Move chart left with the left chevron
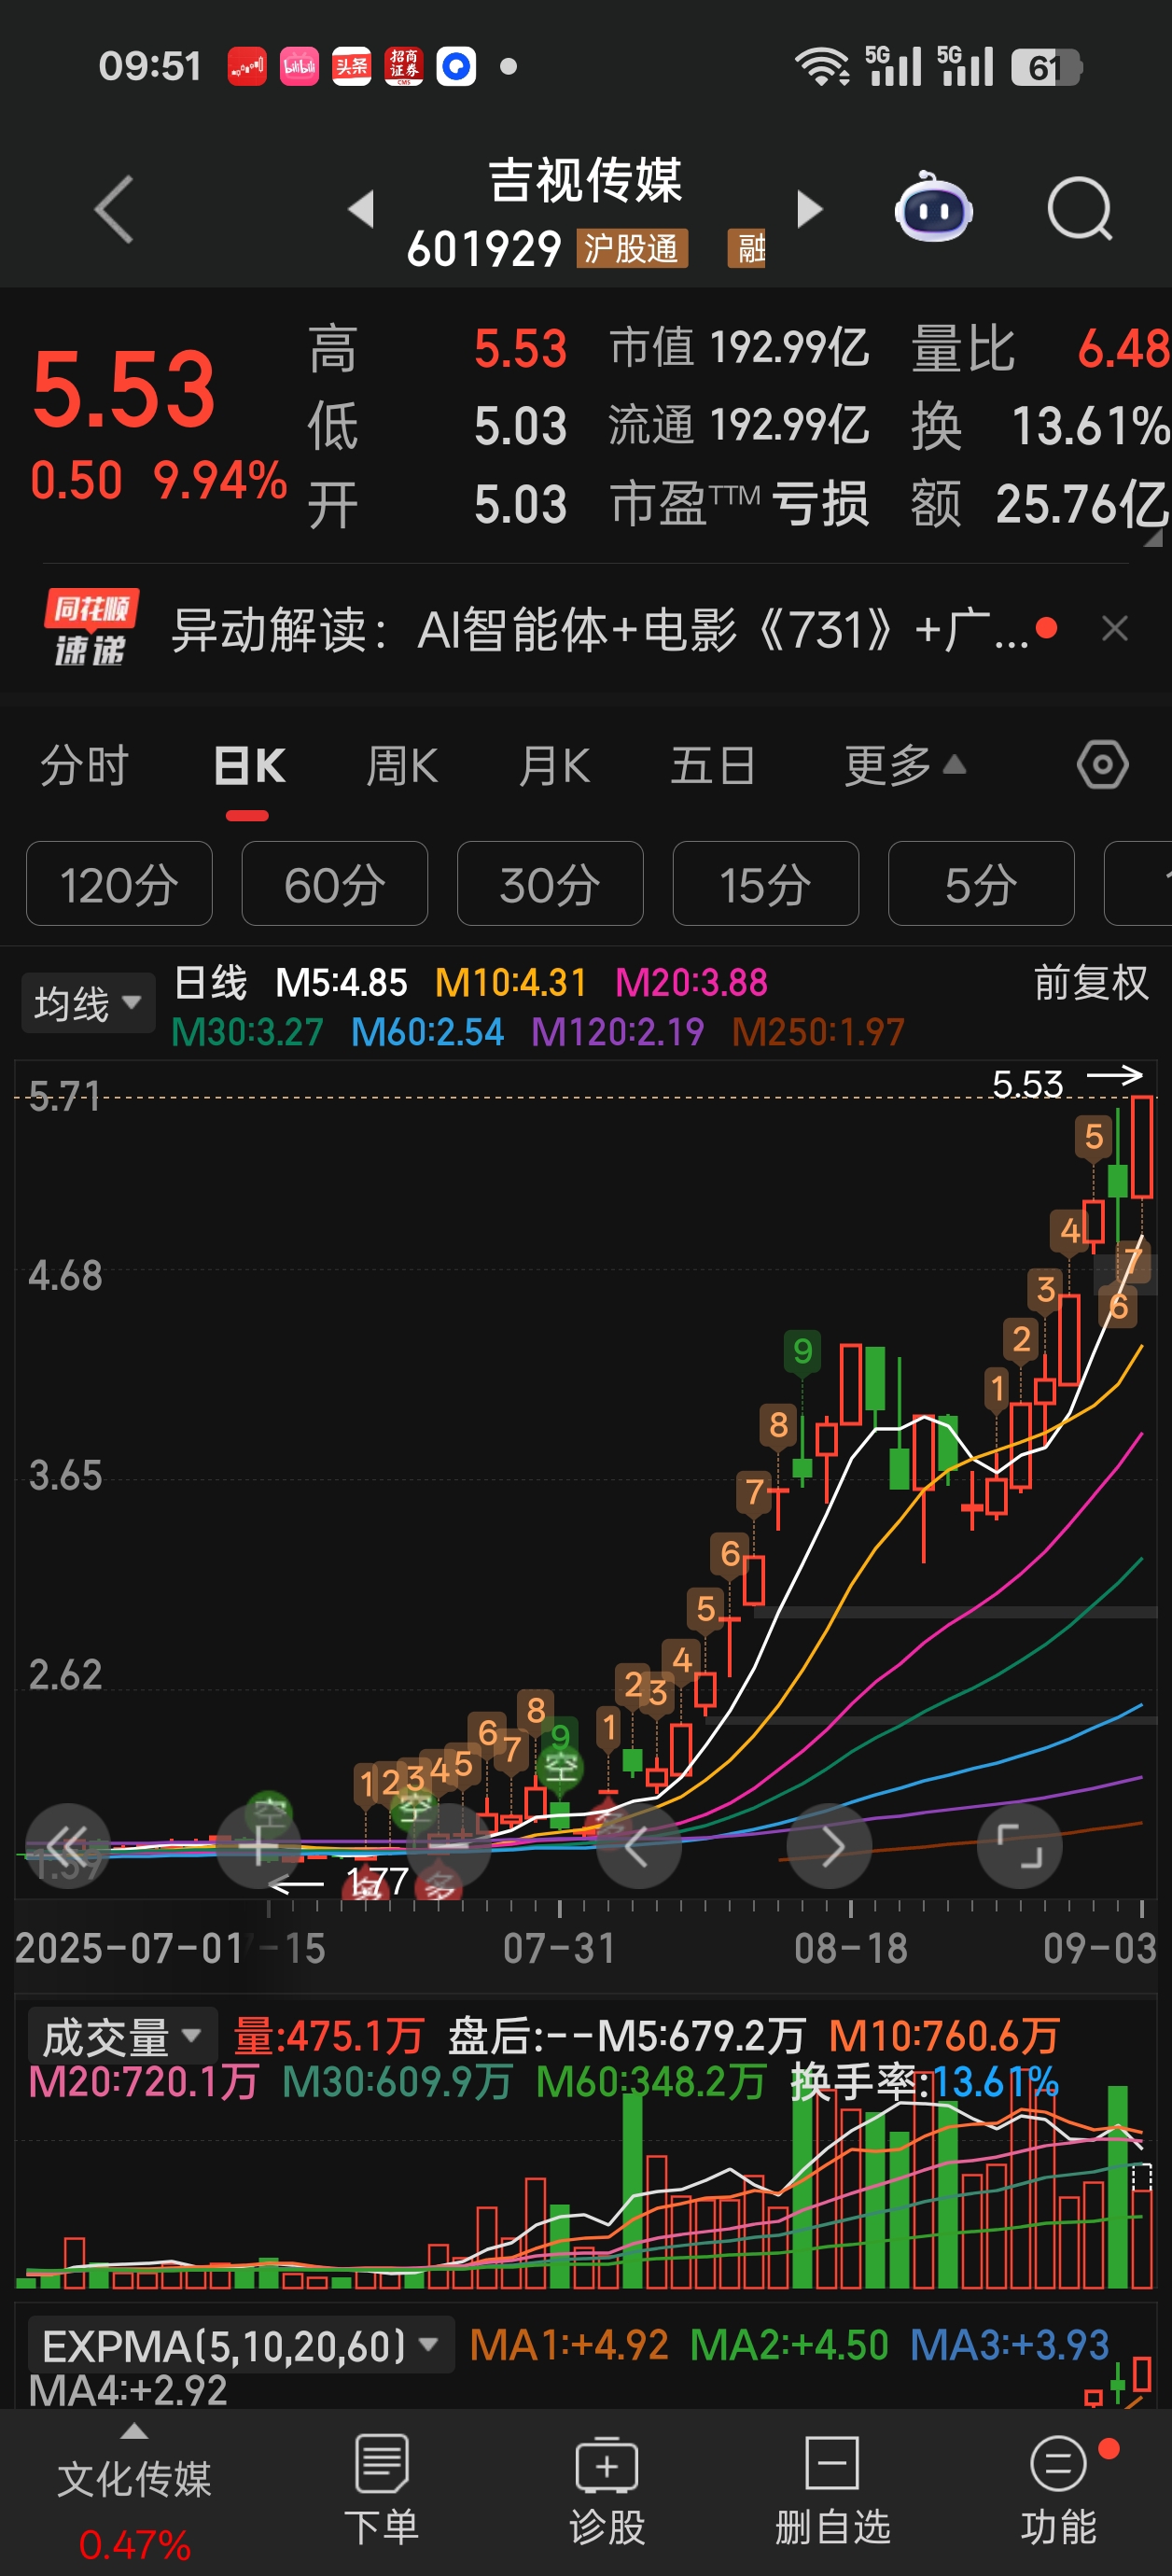Screen dimensions: 1172x2576 [639, 1846]
